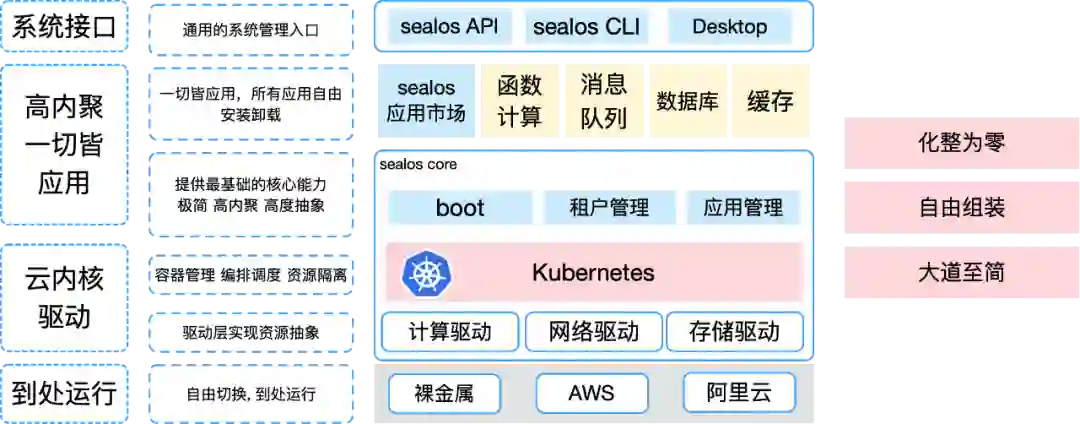Click the AWS platform box

point(592,394)
